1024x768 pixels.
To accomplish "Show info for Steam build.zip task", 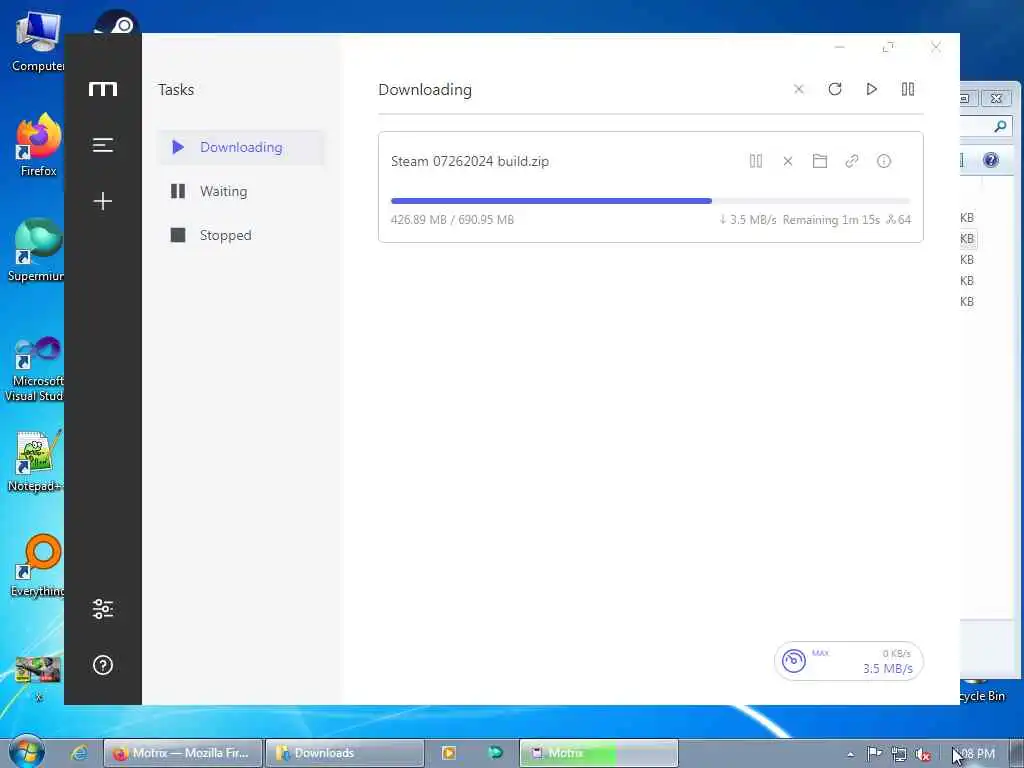I will (884, 161).
